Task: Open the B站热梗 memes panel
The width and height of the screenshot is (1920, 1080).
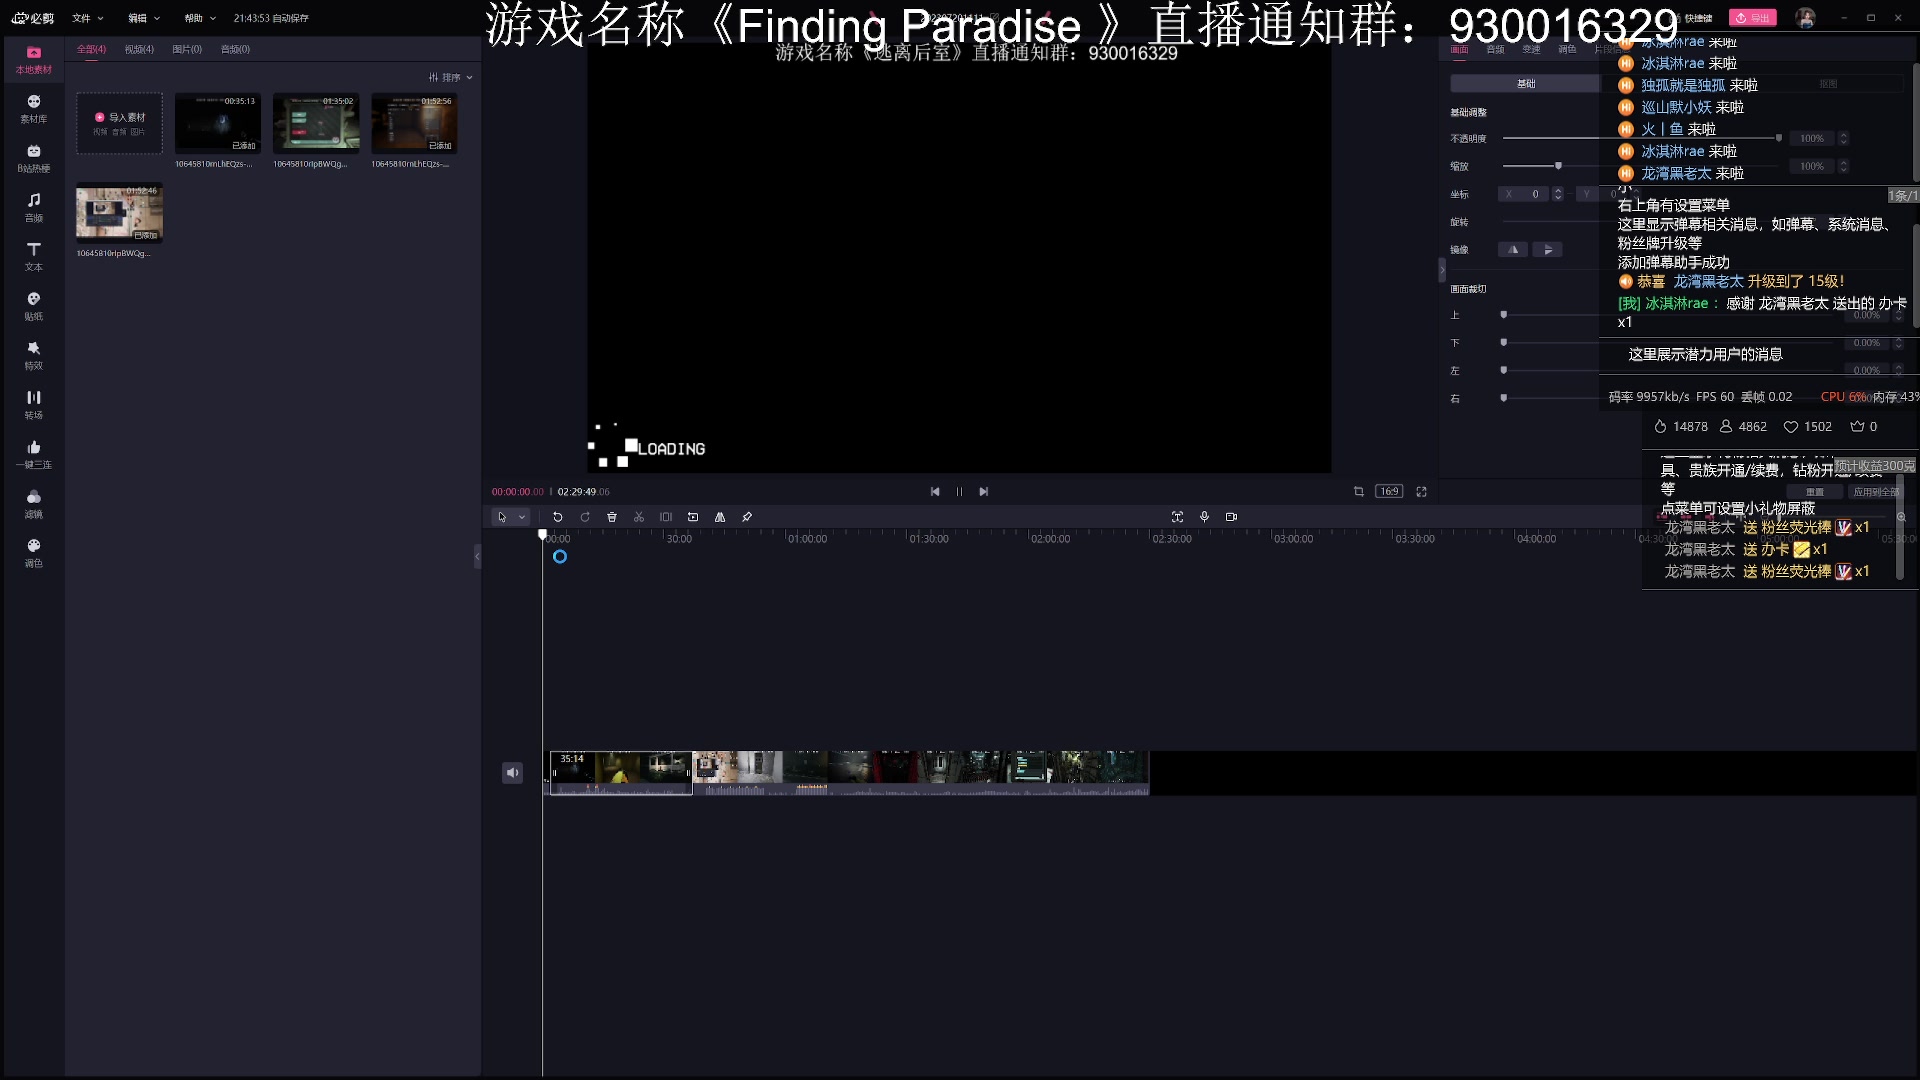Action: pyautogui.click(x=34, y=159)
